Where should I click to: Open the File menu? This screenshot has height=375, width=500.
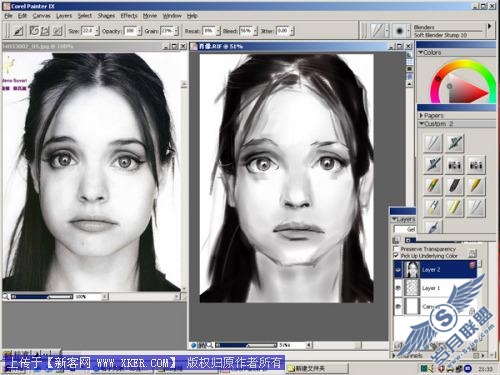[x=8, y=16]
